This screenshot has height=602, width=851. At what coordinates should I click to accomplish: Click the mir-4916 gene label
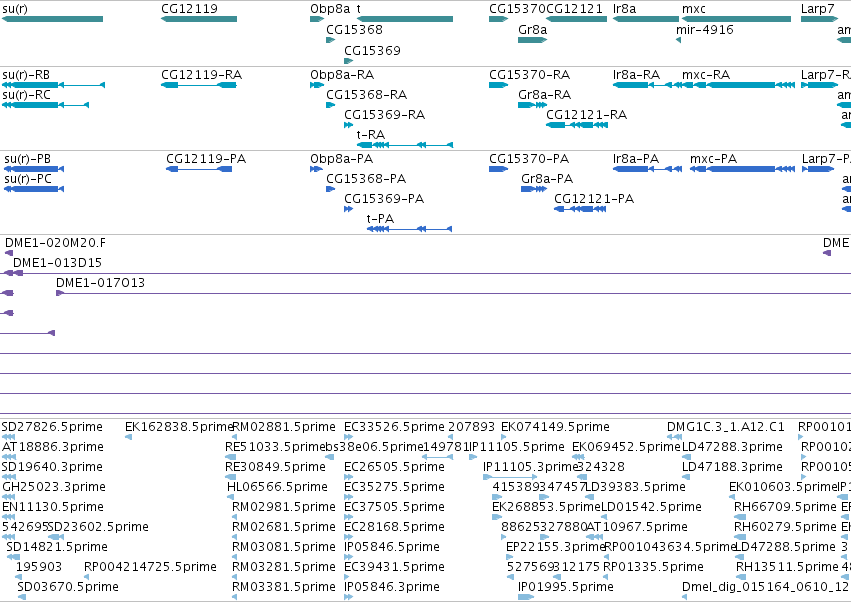click(x=704, y=29)
